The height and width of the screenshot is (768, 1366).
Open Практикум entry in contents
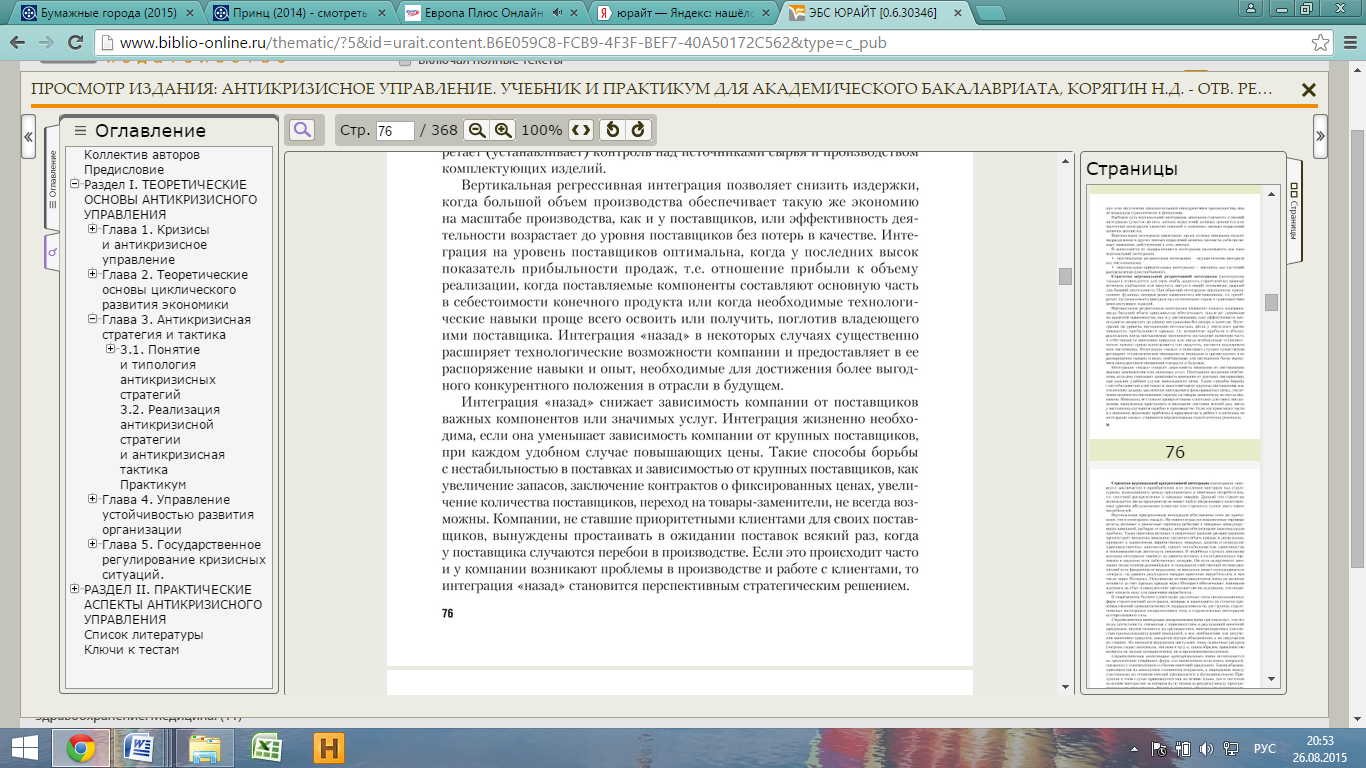pyautogui.click(x=153, y=485)
